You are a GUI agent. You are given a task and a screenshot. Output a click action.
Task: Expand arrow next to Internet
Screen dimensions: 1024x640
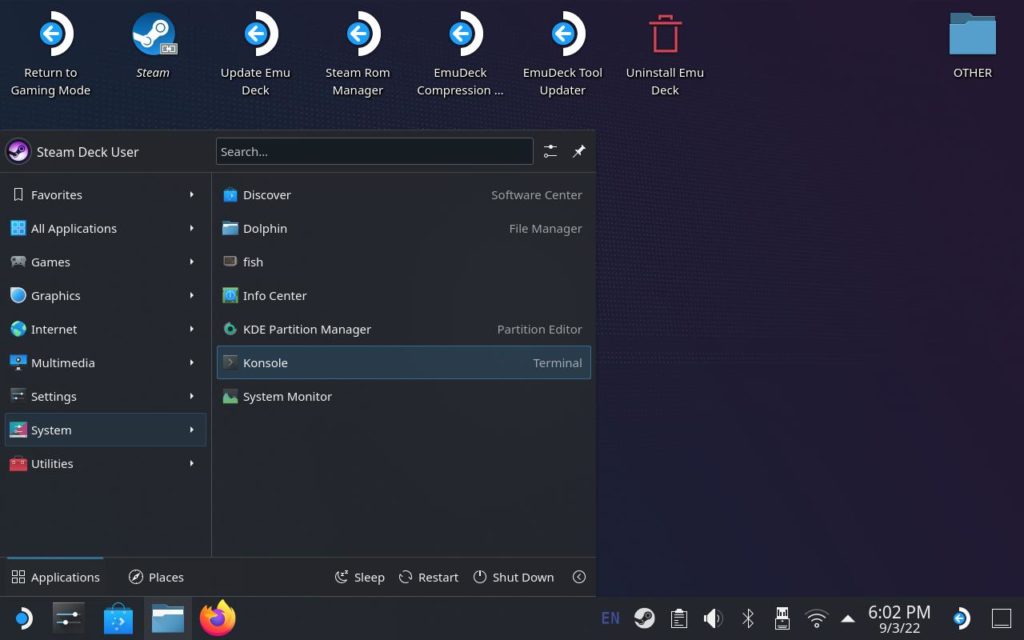coord(191,329)
